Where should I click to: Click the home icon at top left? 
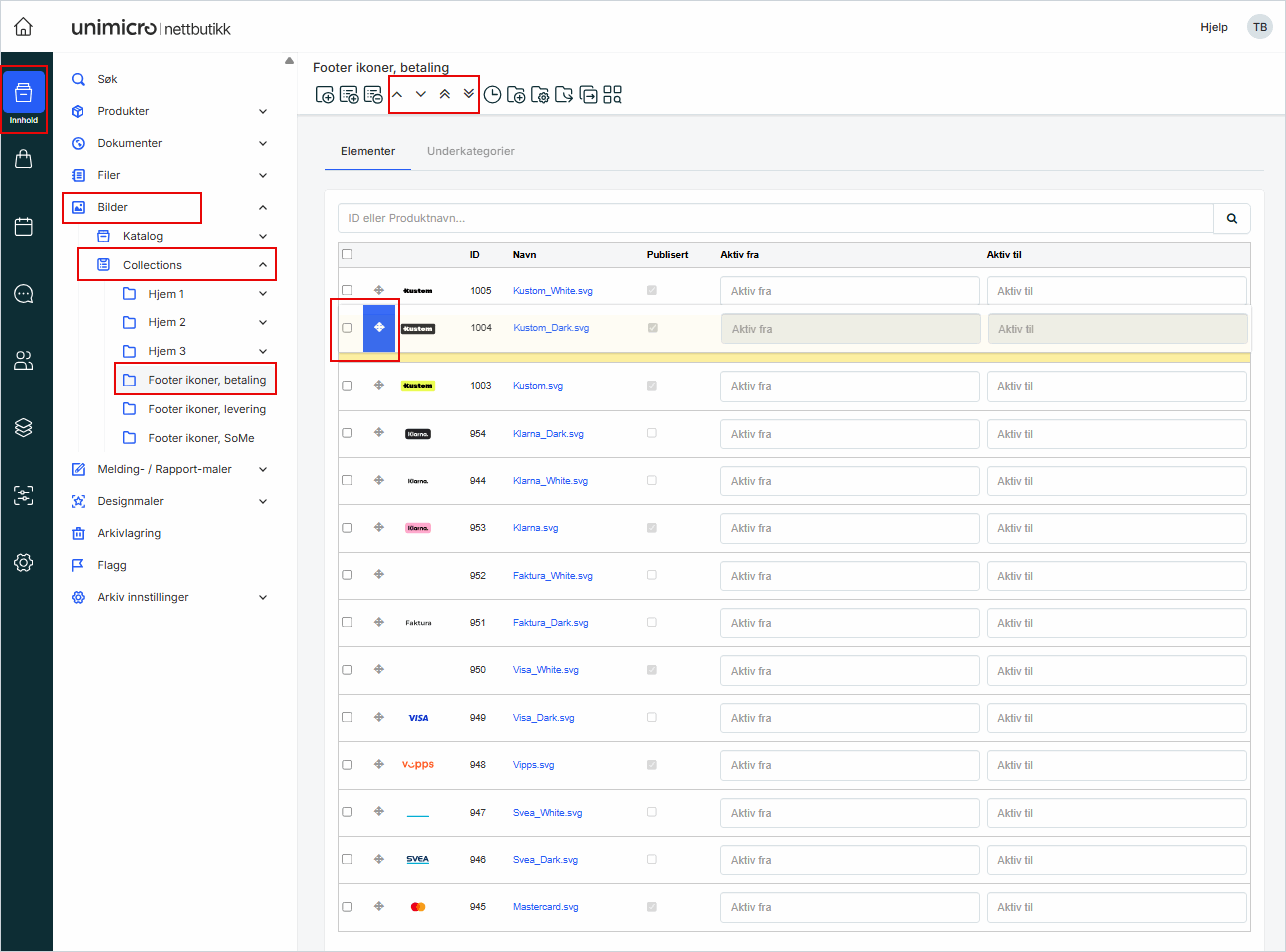(x=23, y=27)
